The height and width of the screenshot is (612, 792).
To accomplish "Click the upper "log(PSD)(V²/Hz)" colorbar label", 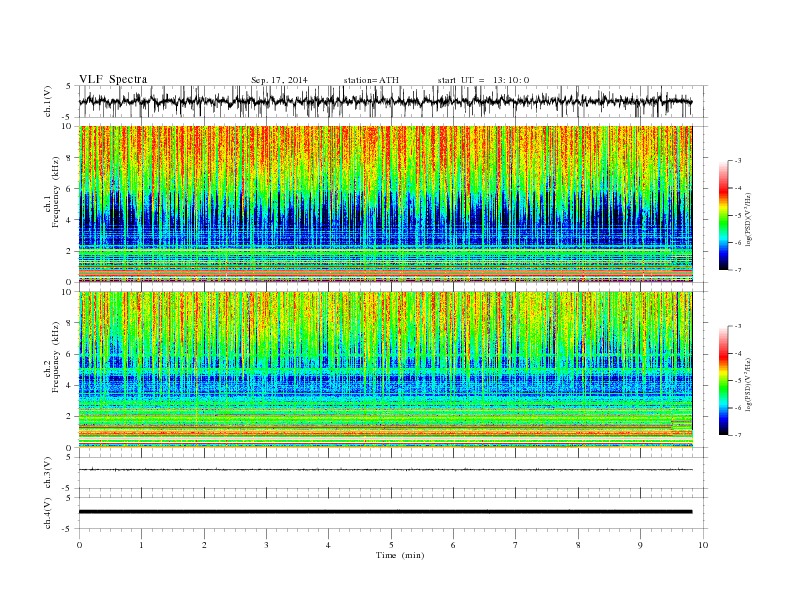I will click(748, 220).
